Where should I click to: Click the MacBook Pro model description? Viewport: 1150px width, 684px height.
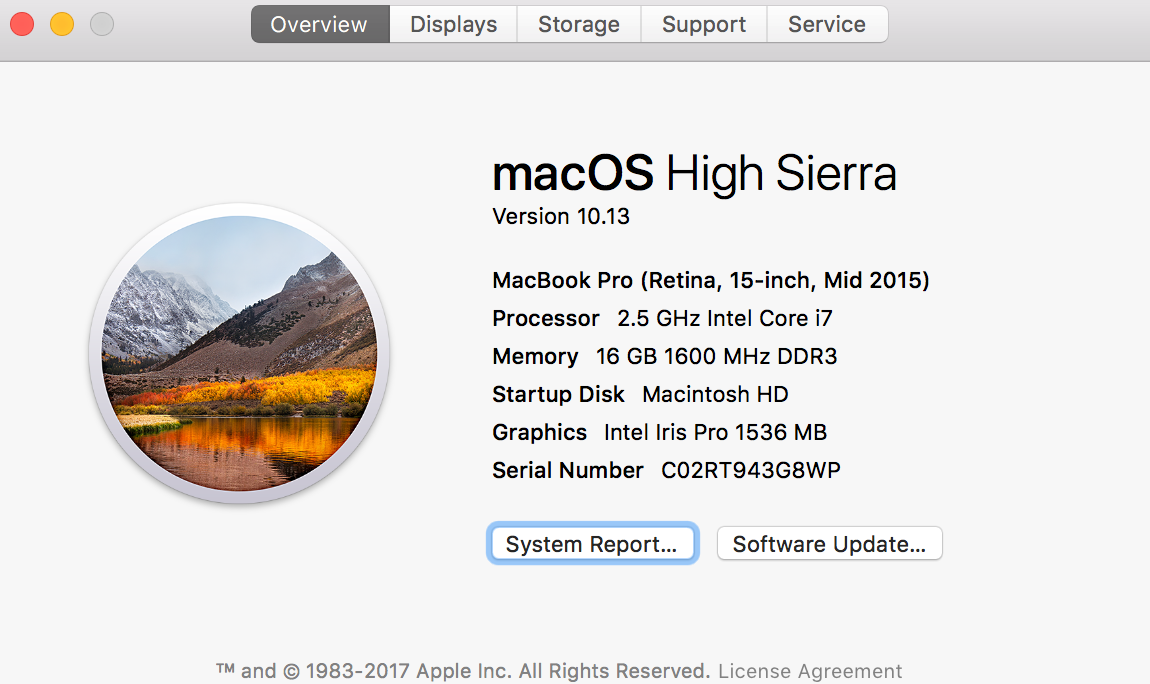(x=710, y=280)
